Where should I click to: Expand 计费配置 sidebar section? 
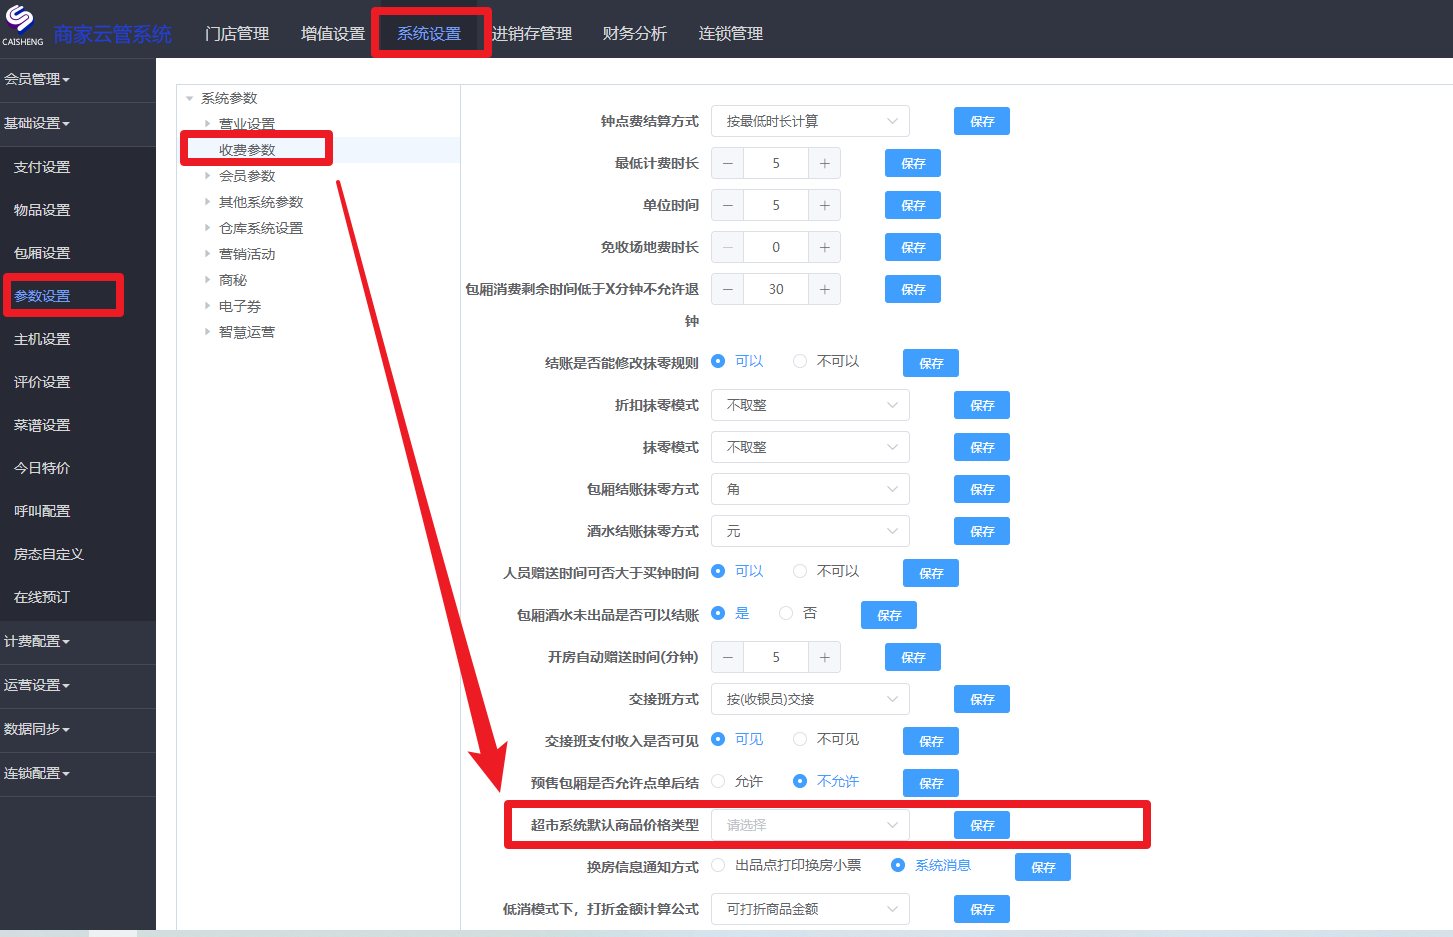point(37,641)
